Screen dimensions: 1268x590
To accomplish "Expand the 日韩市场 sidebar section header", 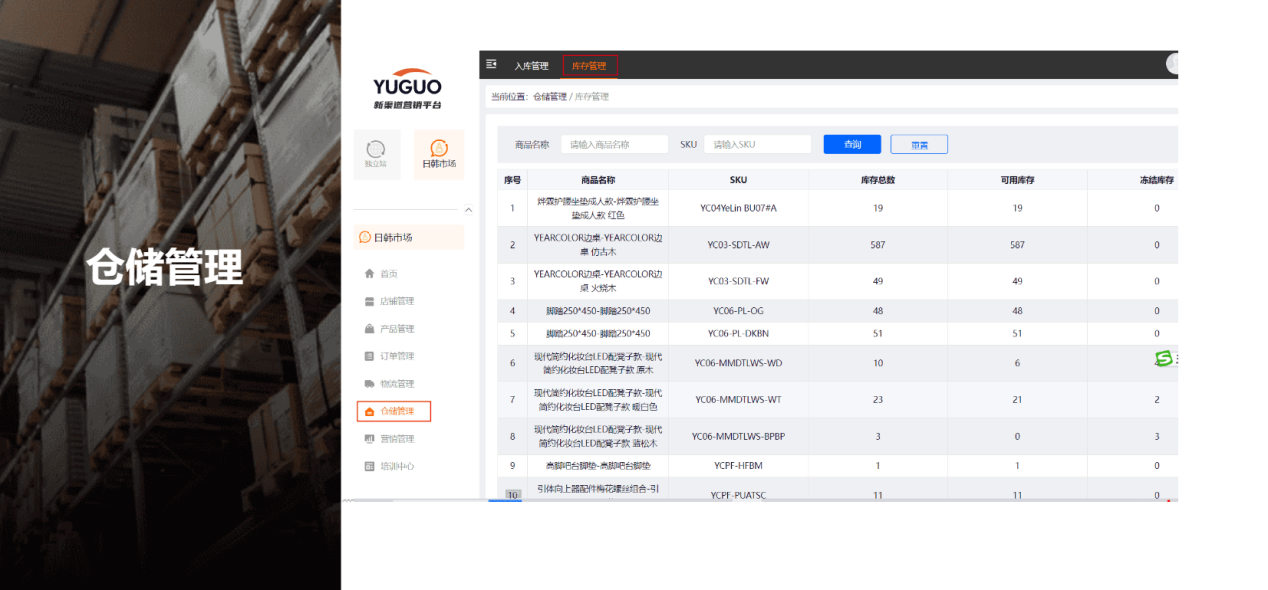I will [409, 237].
